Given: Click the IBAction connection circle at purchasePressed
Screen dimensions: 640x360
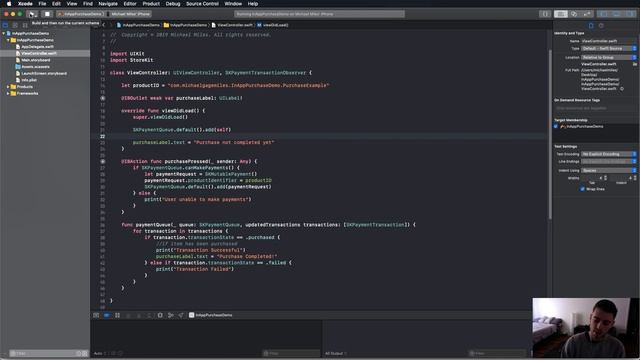Looking at the screenshot, I should tap(102, 161).
